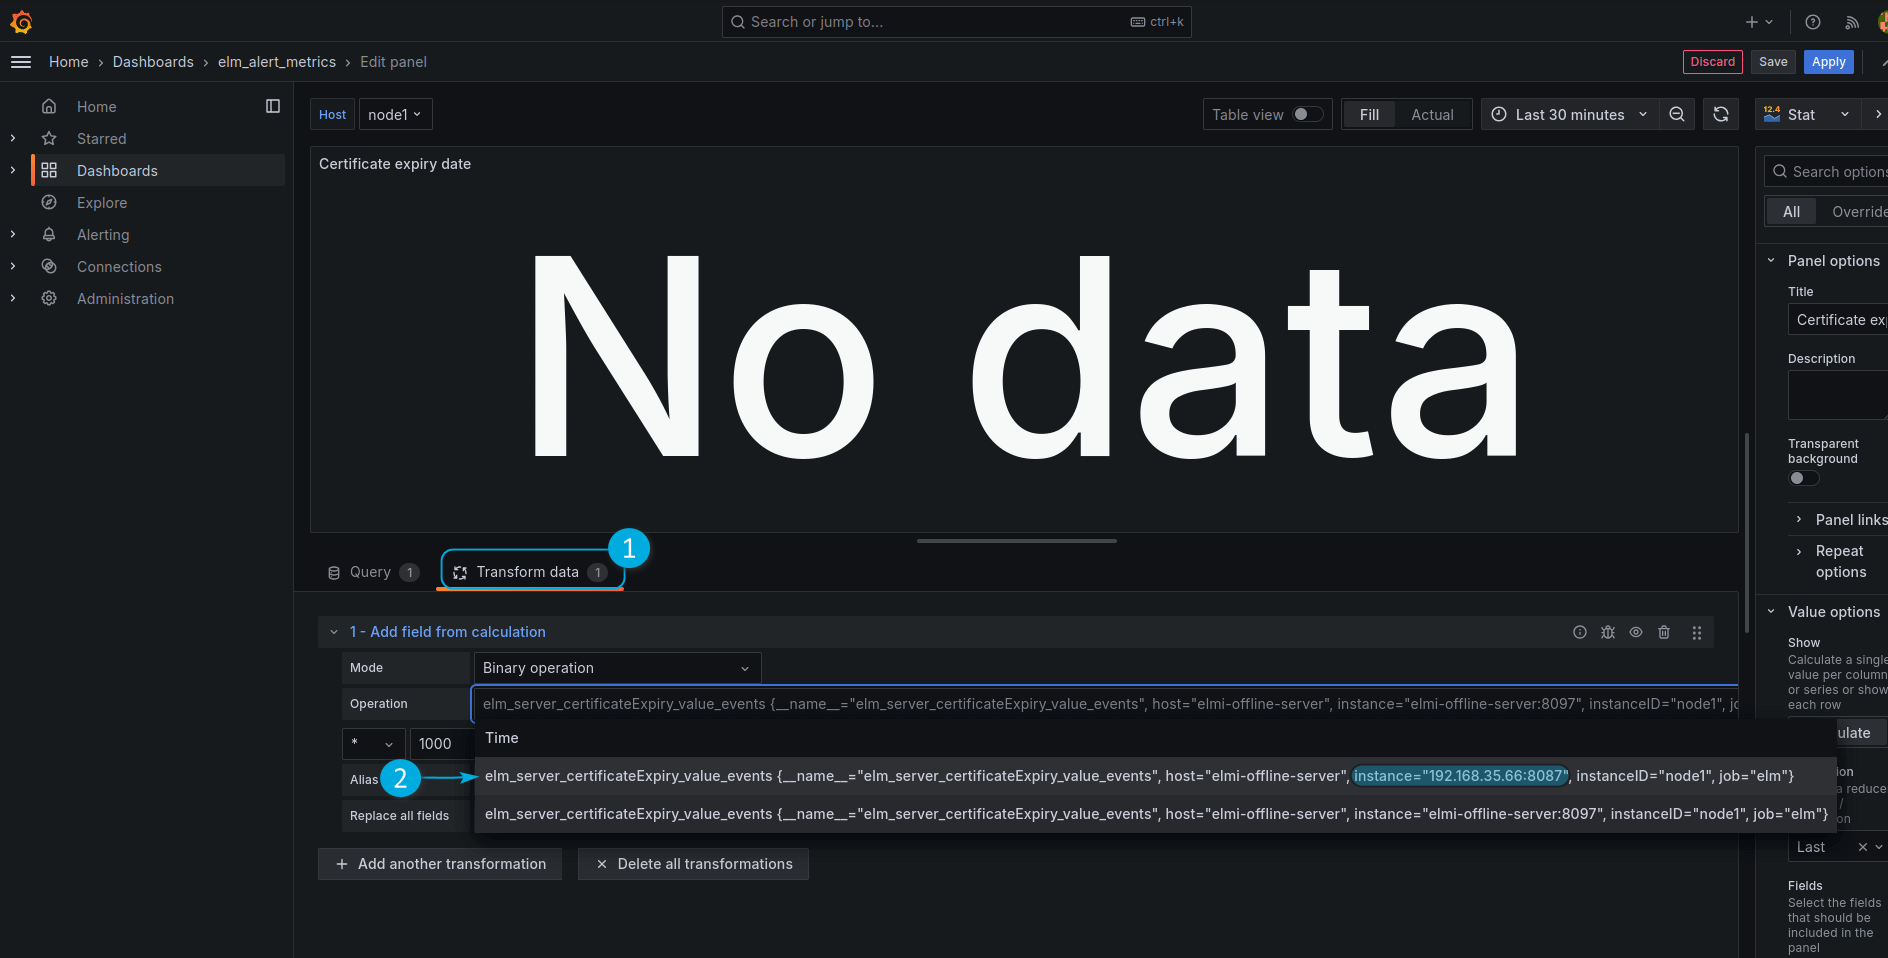Click Add another transformation button

(440, 864)
